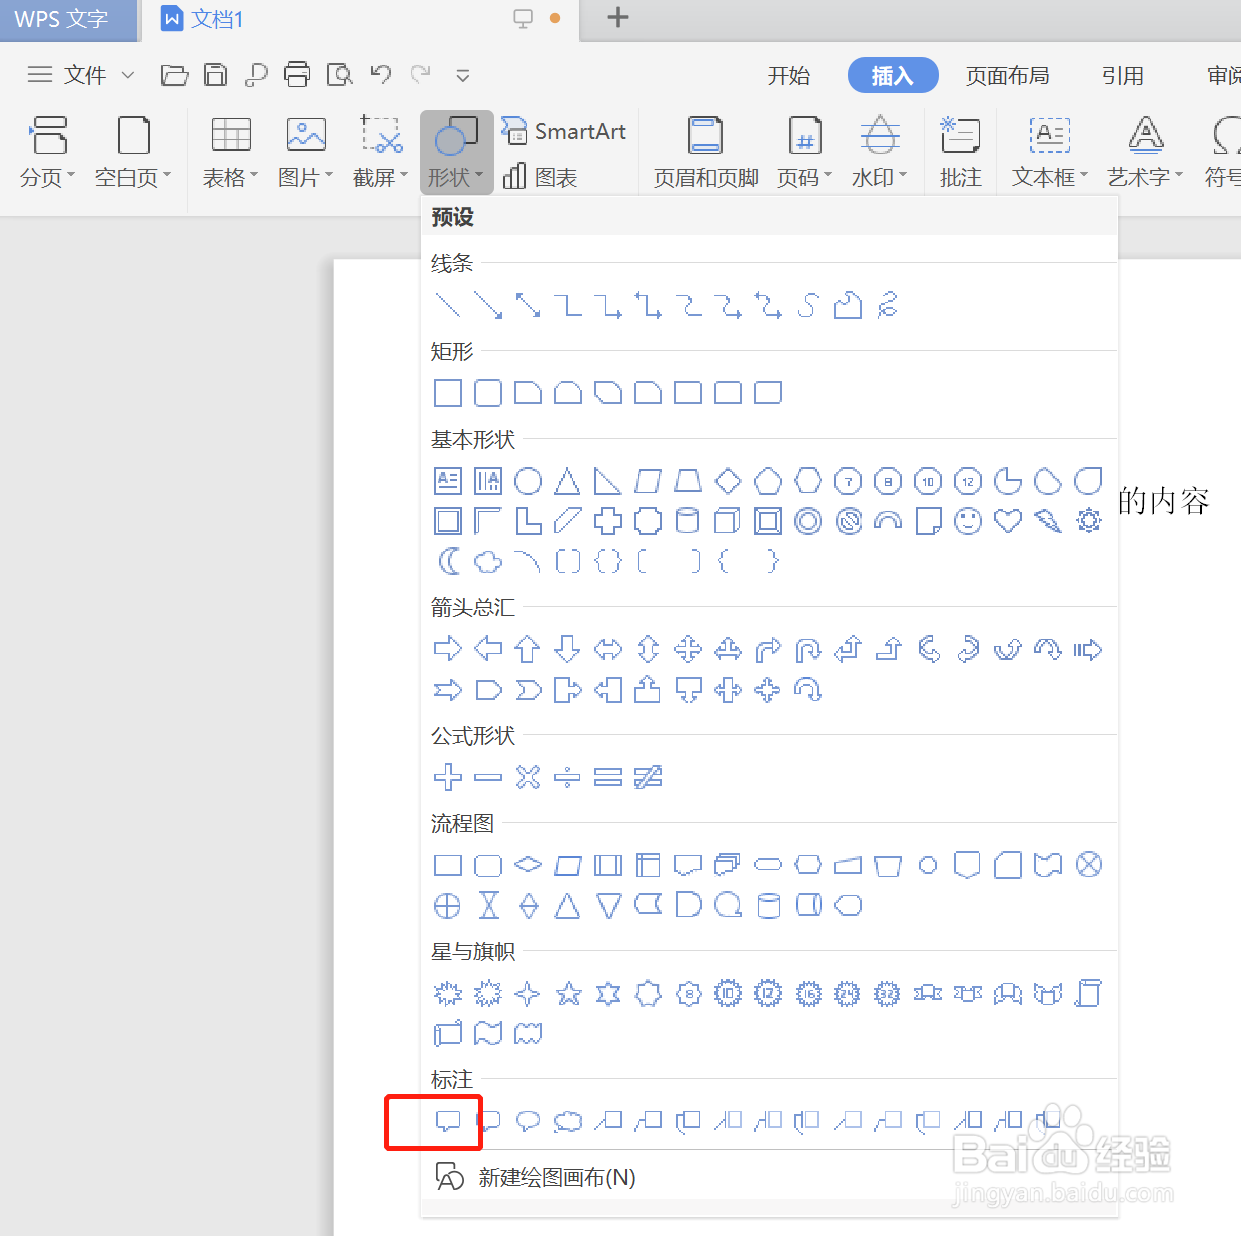Image resolution: width=1241 pixels, height=1236 pixels.
Task: Expand the 文件 menu chevron
Action: coord(127,74)
